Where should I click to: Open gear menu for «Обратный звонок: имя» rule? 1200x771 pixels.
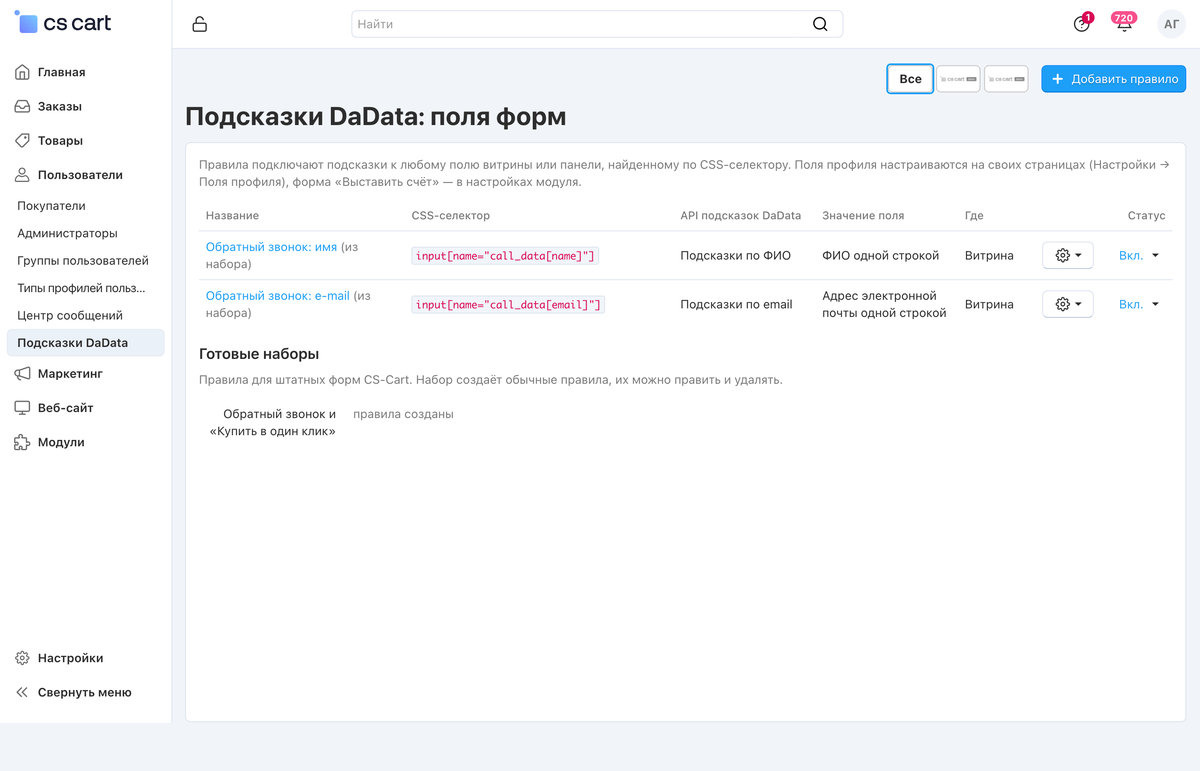1068,255
